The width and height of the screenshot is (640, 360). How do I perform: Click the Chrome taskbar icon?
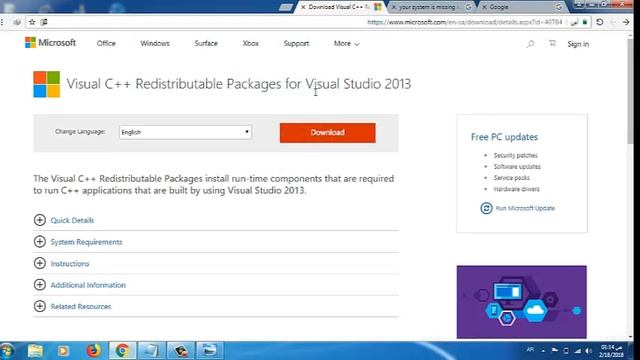(122, 351)
